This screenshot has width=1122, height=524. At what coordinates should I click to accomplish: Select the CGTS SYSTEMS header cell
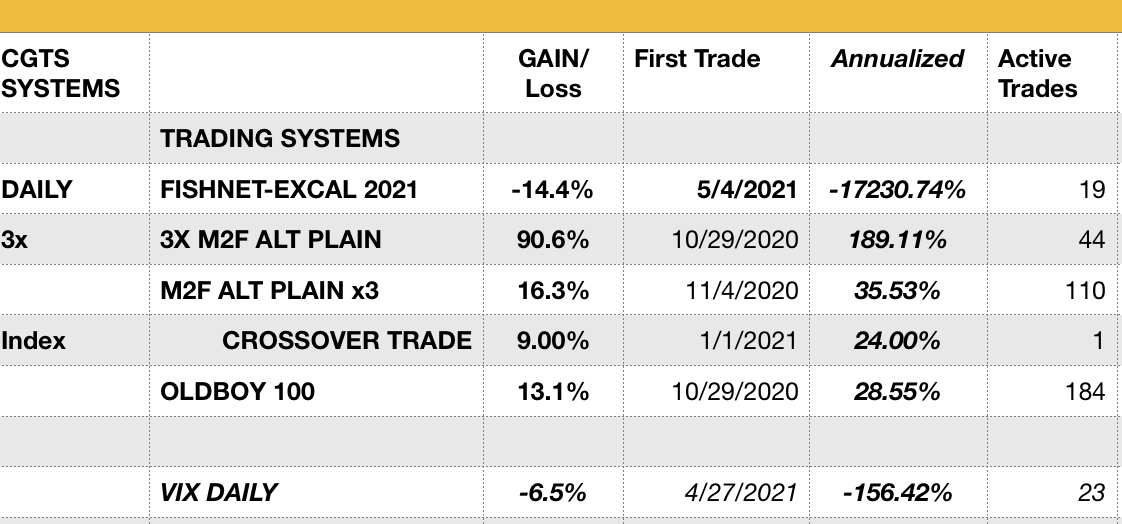60,74
